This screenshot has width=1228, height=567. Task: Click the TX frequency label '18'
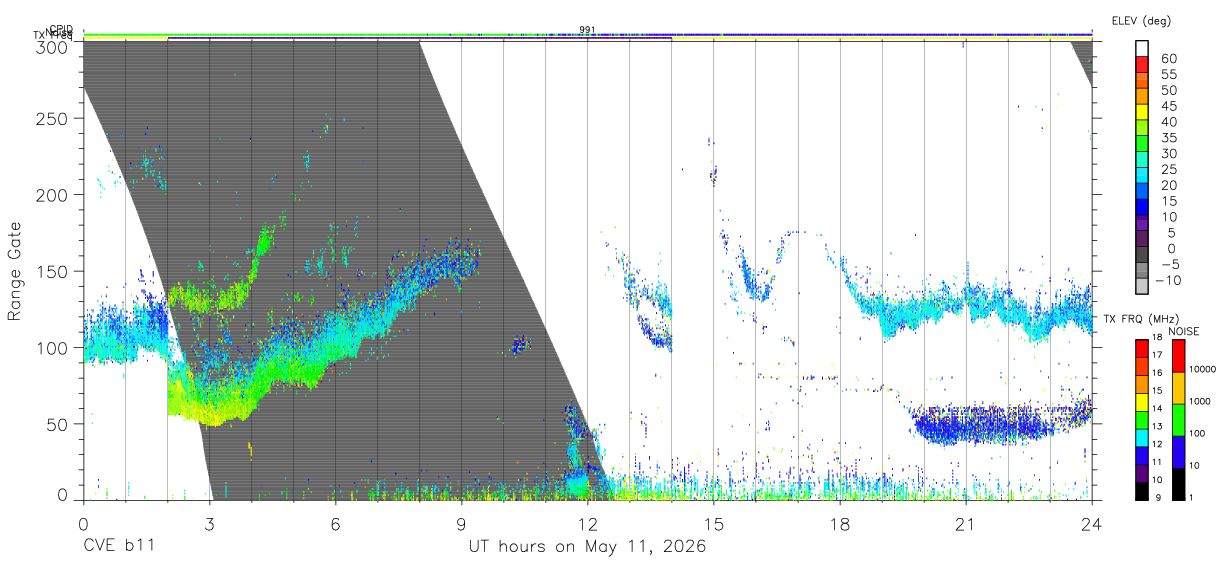[1157, 338]
